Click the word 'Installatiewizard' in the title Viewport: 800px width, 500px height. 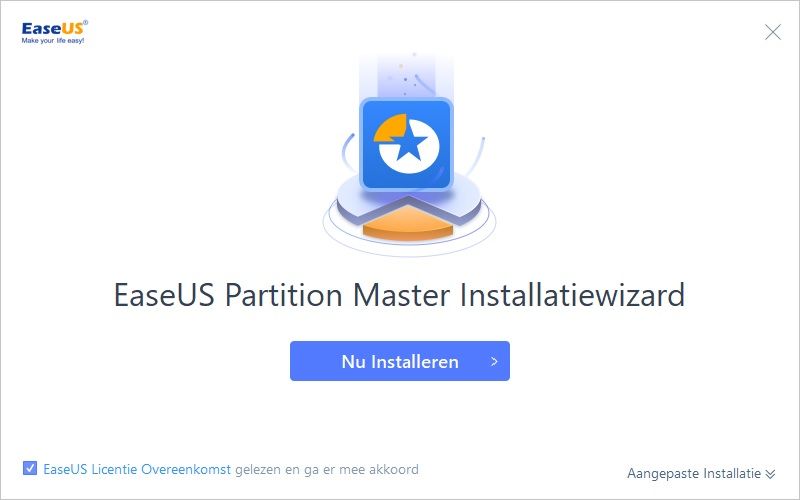coord(572,295)
